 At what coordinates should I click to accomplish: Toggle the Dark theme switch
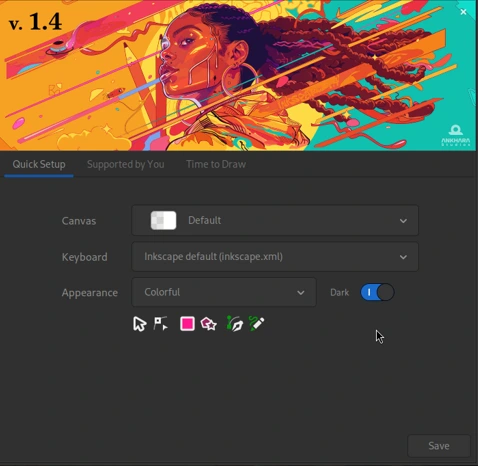coord(377,292)
